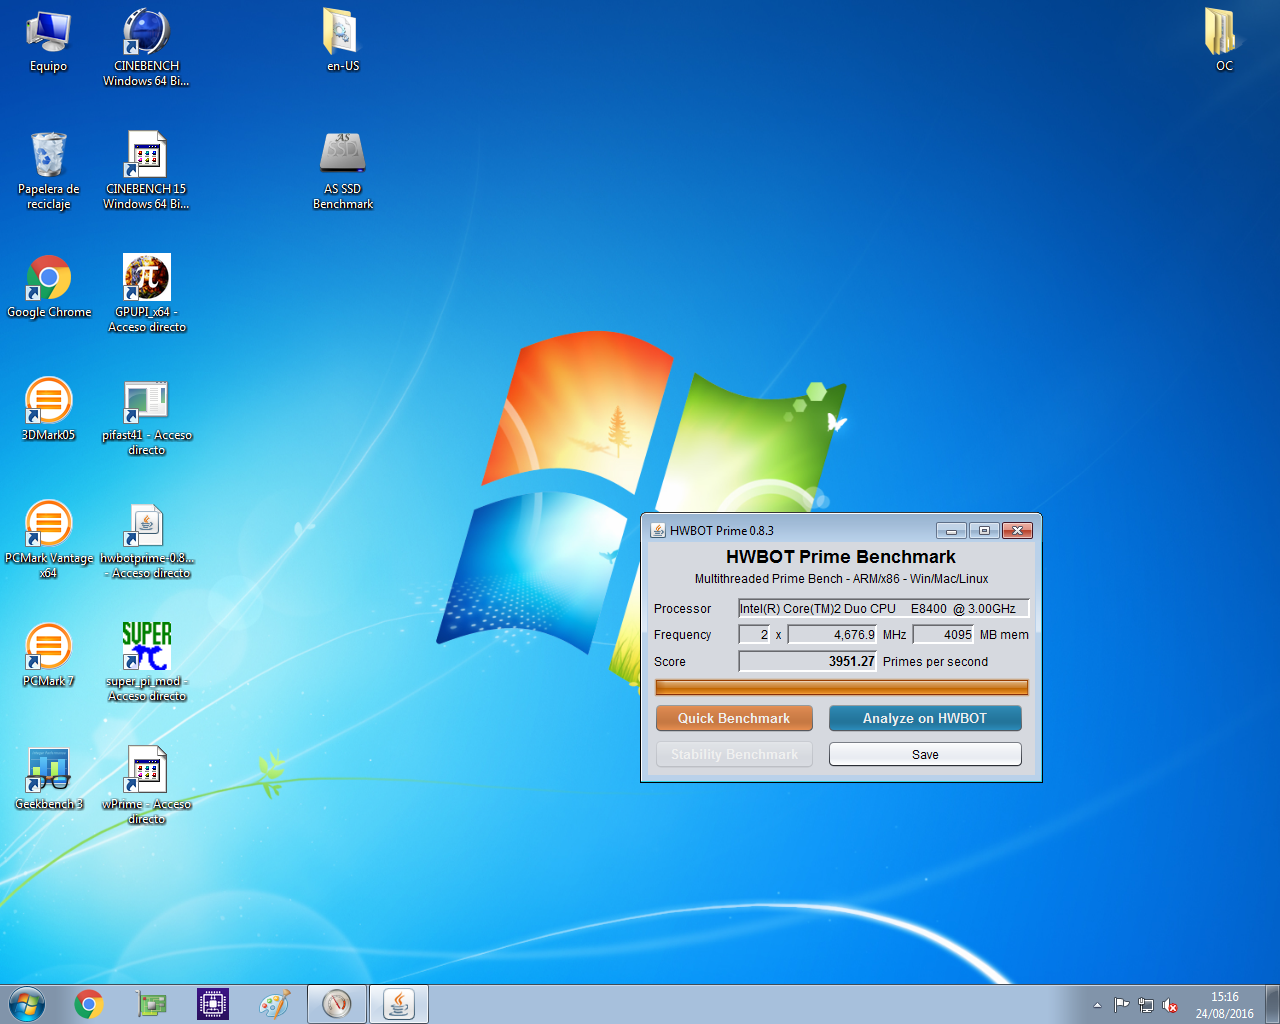Open the clock showing 15:16
This screenshot has height=1024, width=1280.
pyautogui.click(x=1224, y=1005)
